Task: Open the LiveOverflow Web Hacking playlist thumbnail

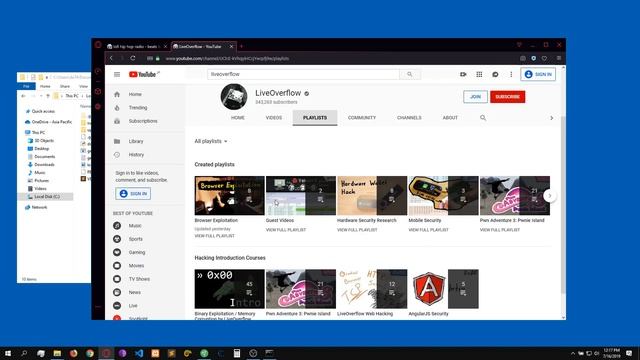Action: tap(372, 289)
